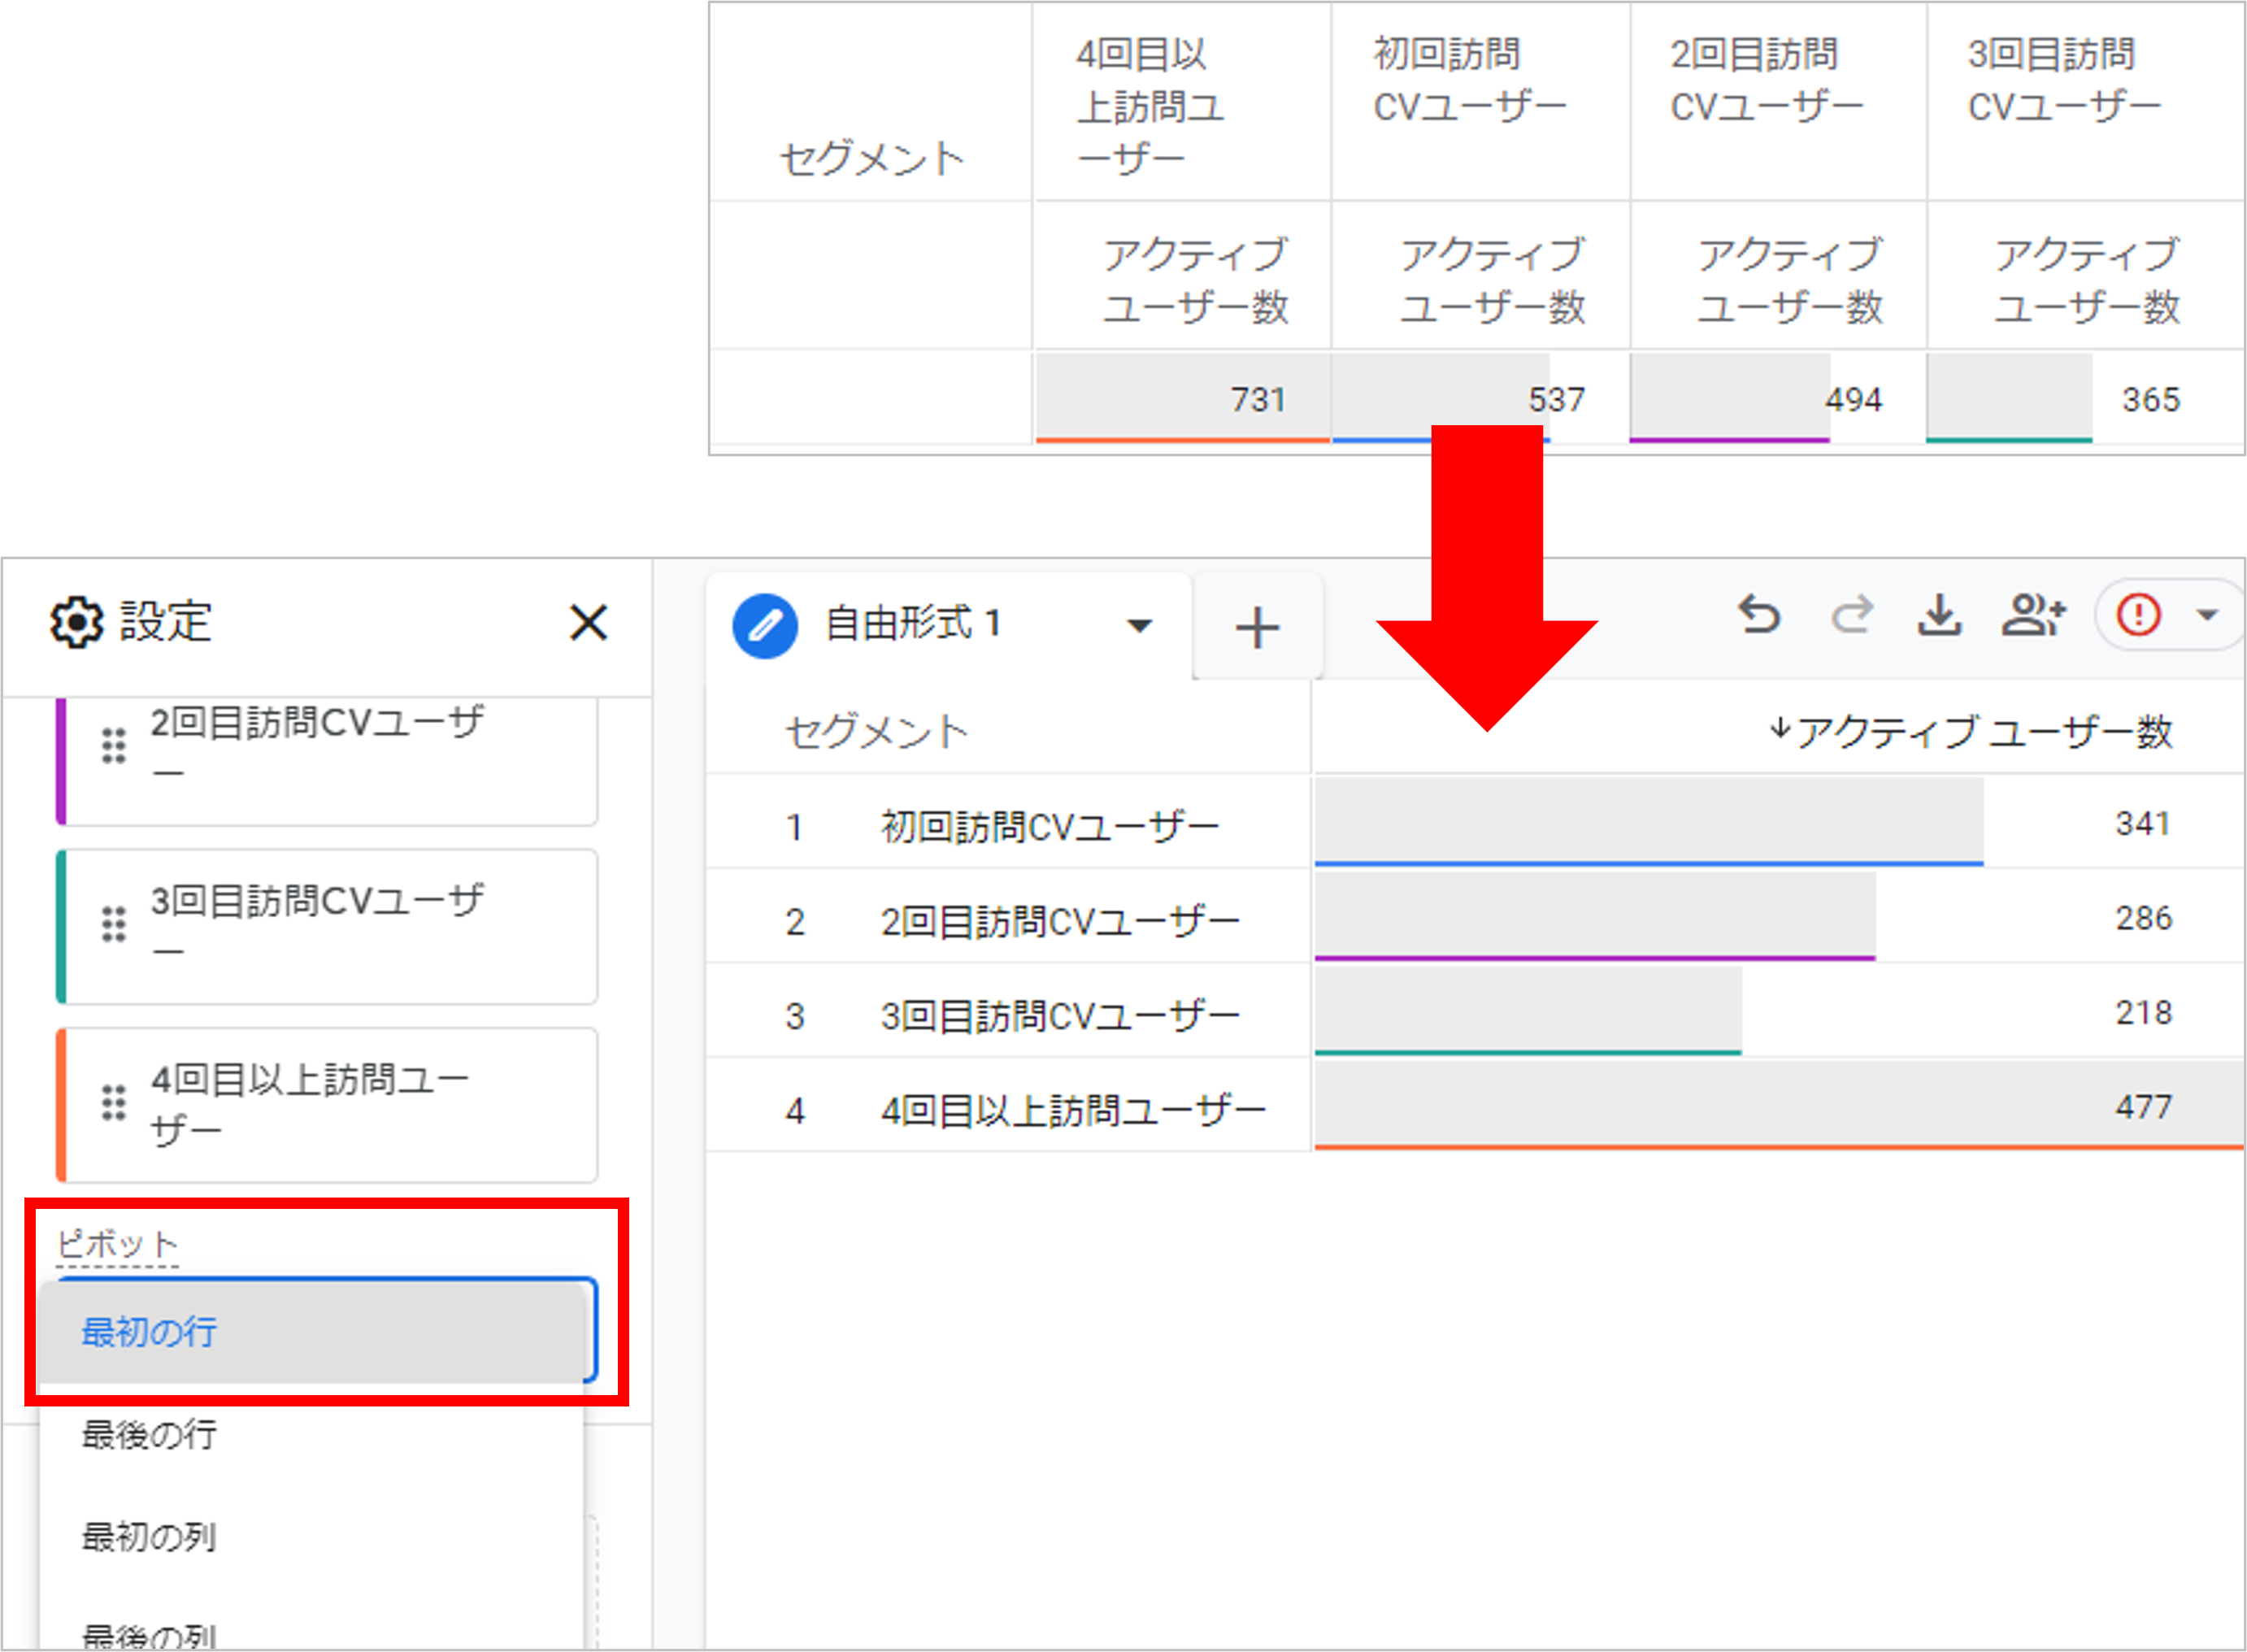Select the 最後の行 pivot option

[148, 1437]
